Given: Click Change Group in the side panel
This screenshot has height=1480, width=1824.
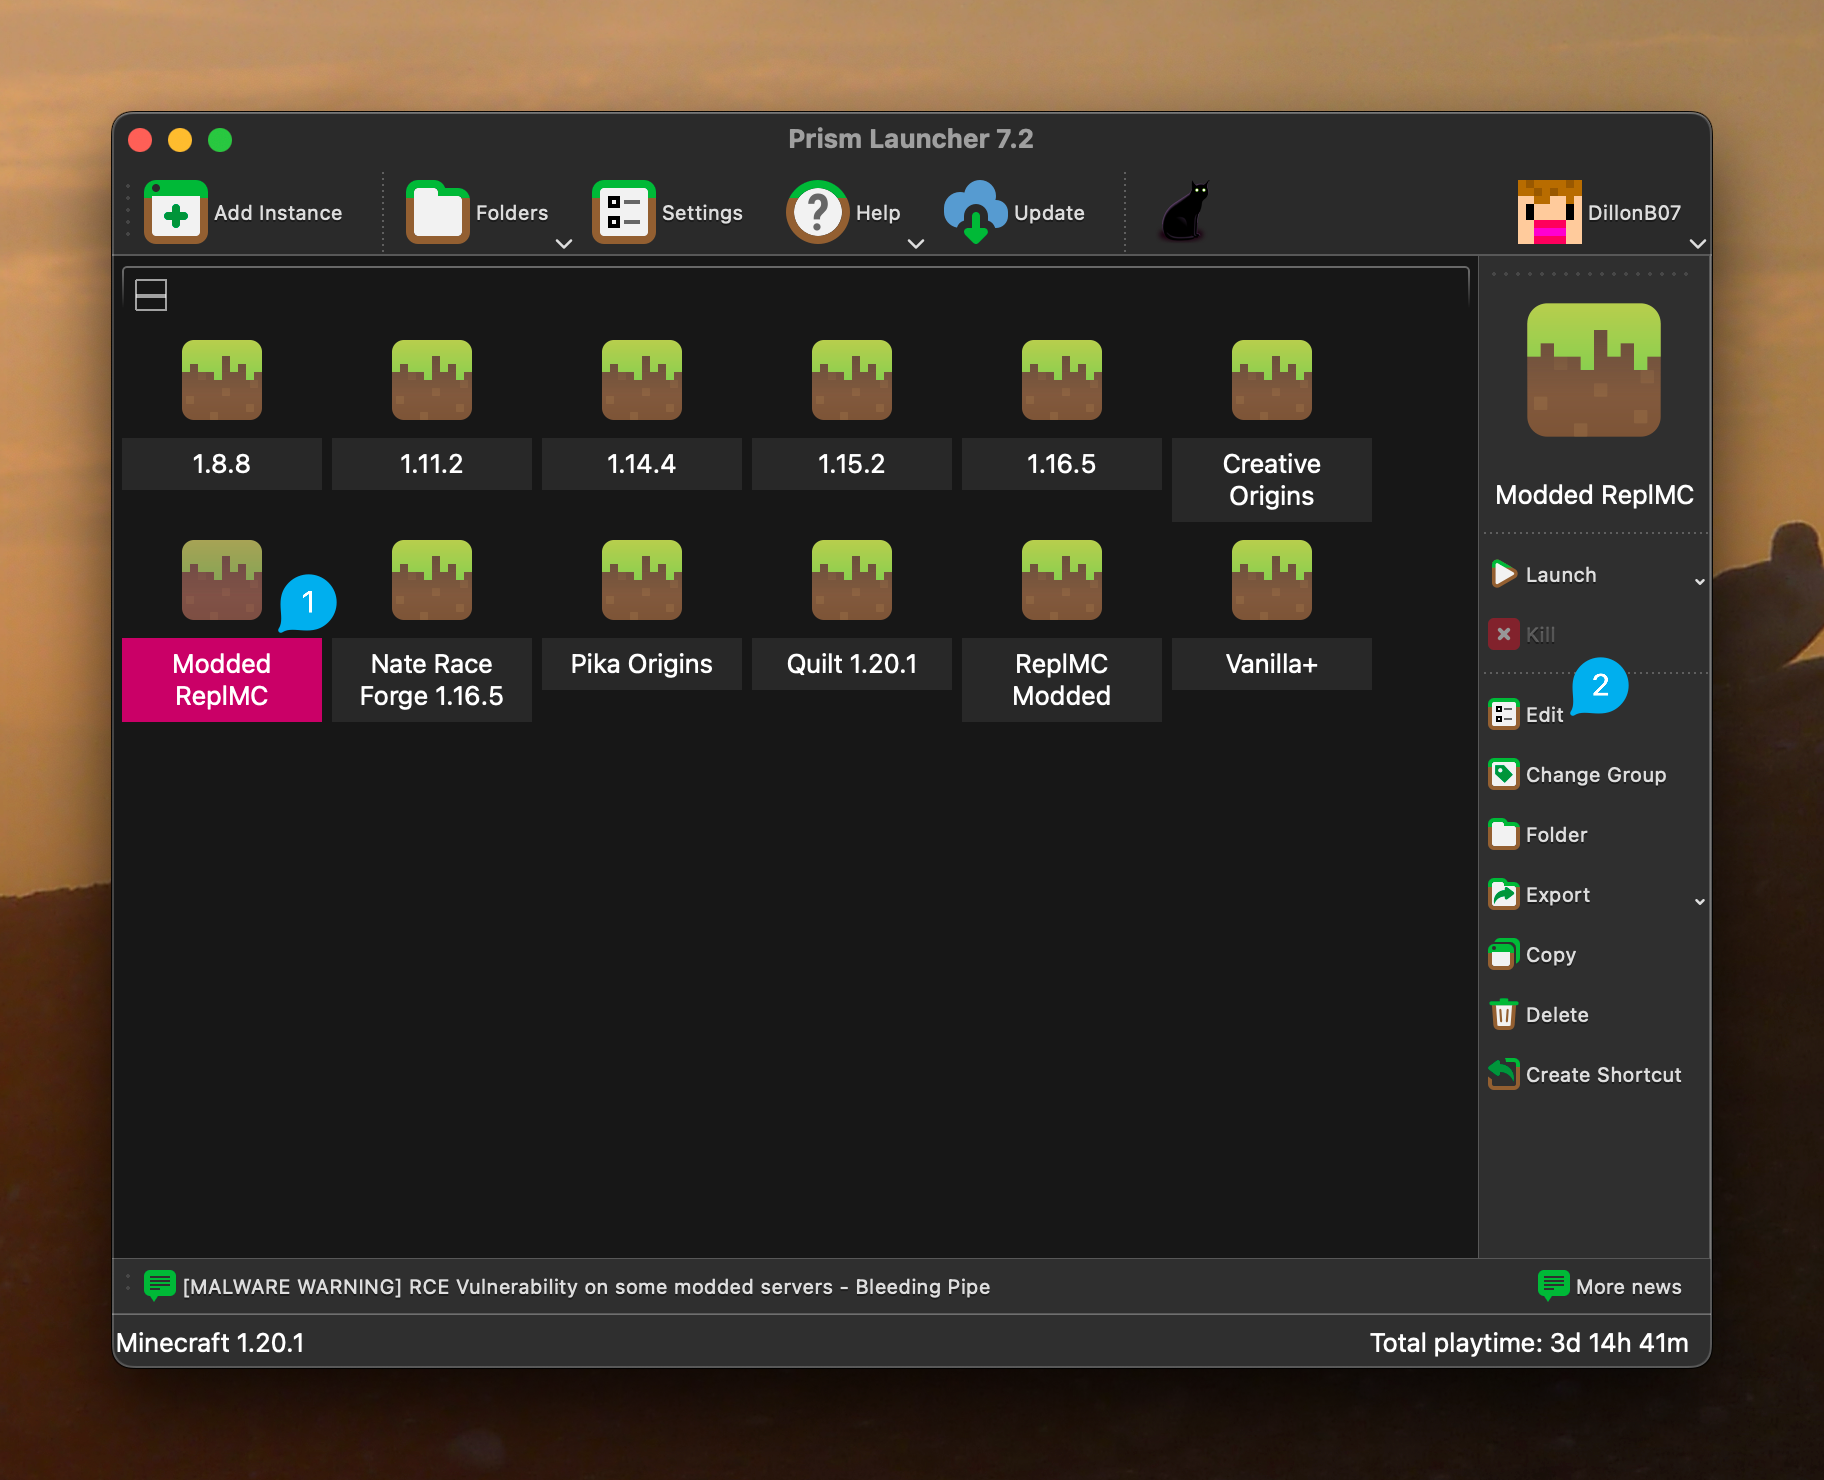Looking at the screenshot, I should pos(1578,774).
